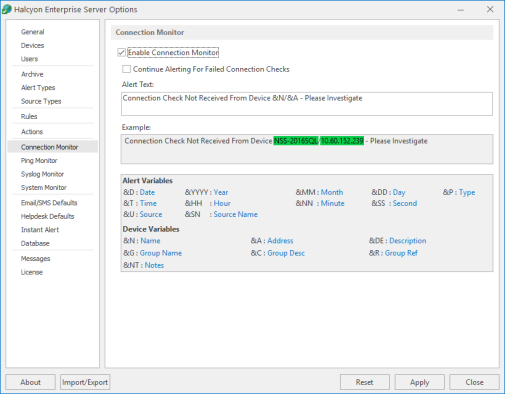This screenshot has width=505, height=394.
Task: Click the Connection Monitor panel header
Action: (x=302, y=32)
